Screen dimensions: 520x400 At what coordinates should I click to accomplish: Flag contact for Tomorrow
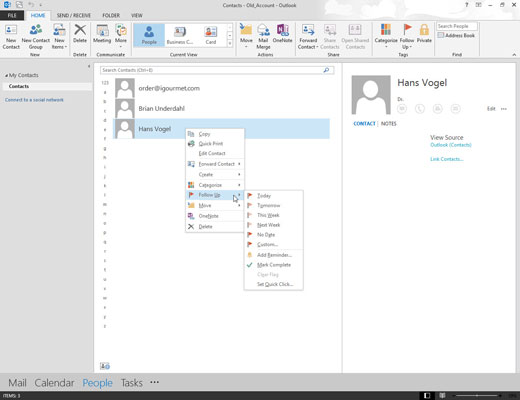[274, 205]
